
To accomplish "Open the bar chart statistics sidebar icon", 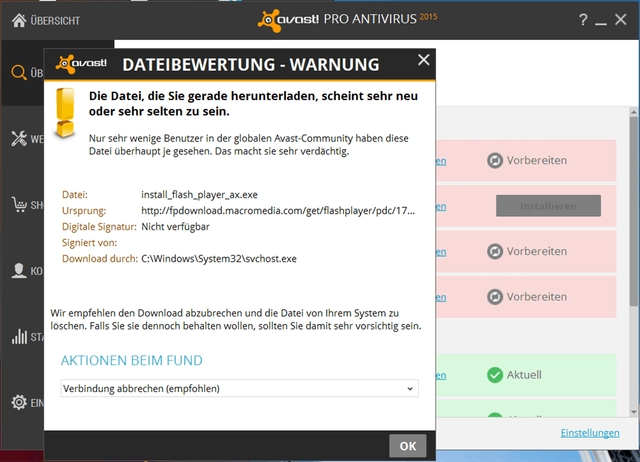I will (x=19, y=337).
